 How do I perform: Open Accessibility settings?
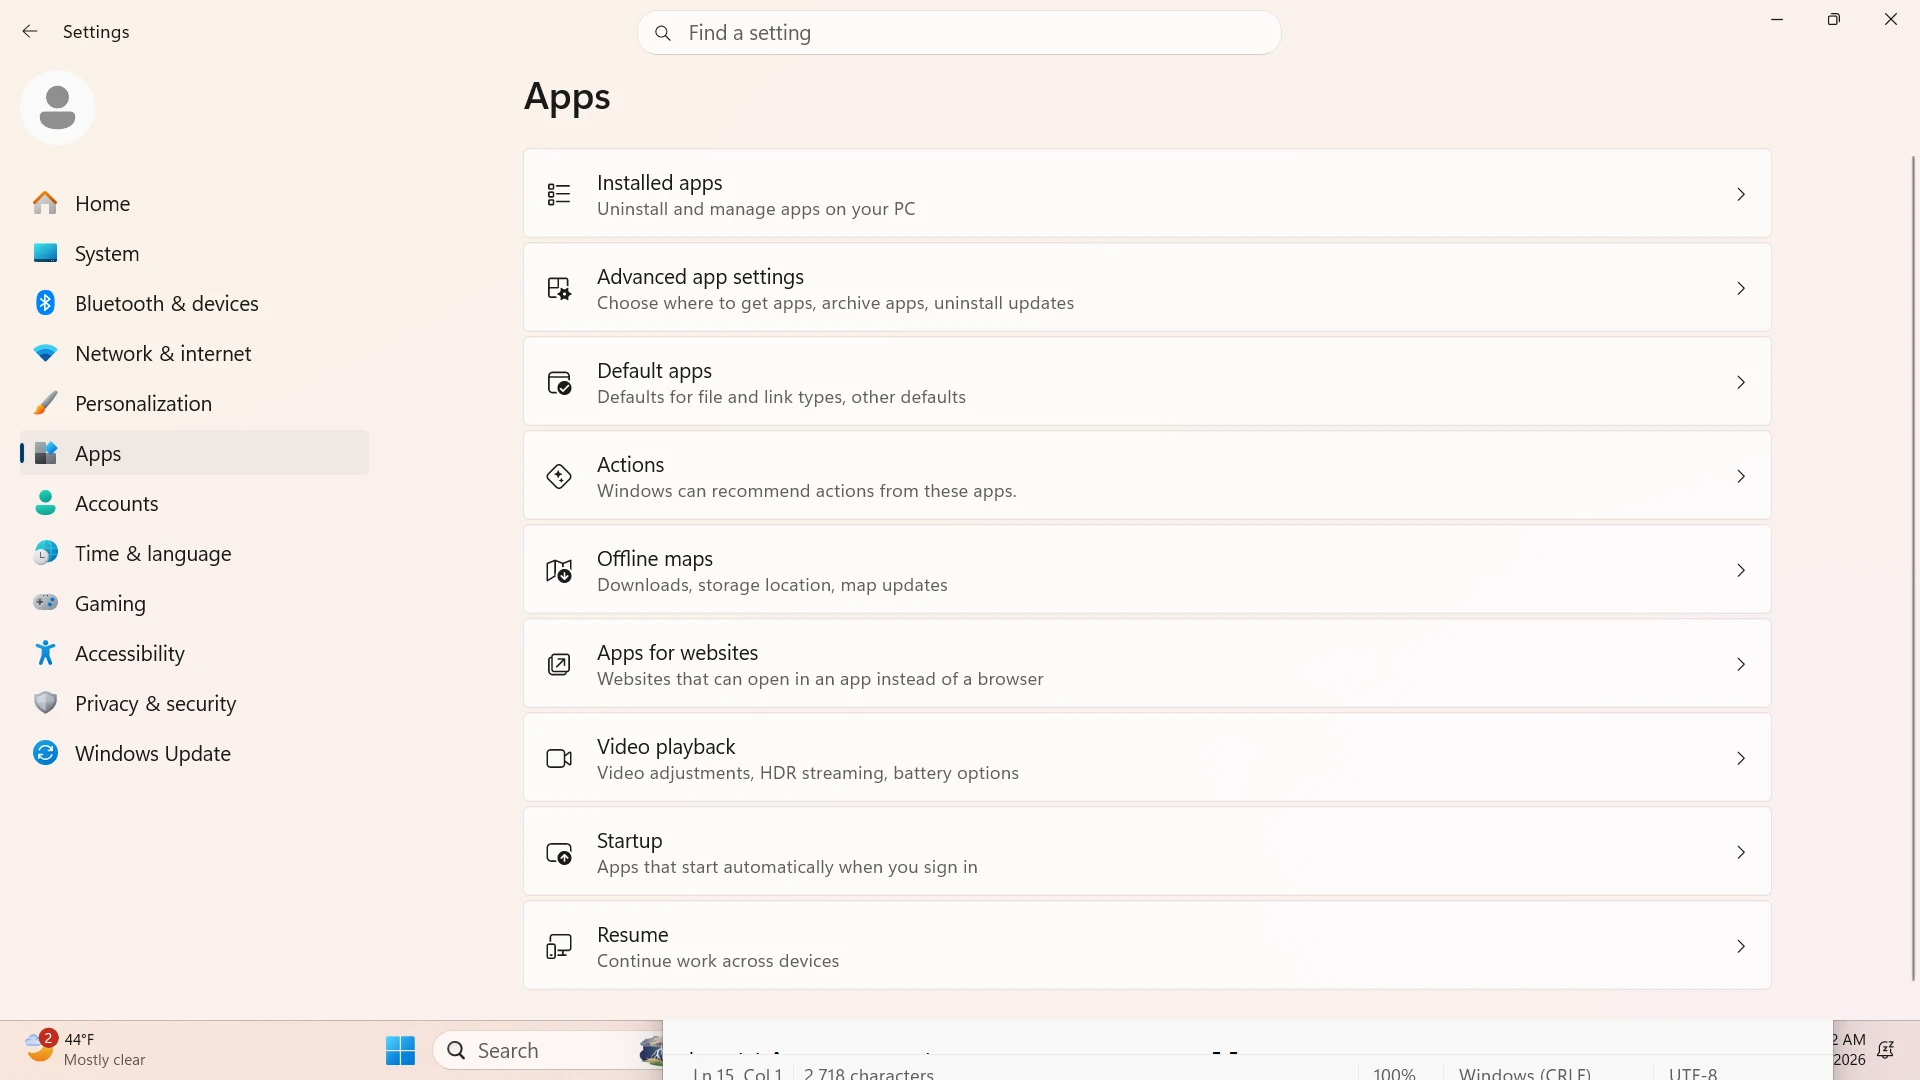194,653
